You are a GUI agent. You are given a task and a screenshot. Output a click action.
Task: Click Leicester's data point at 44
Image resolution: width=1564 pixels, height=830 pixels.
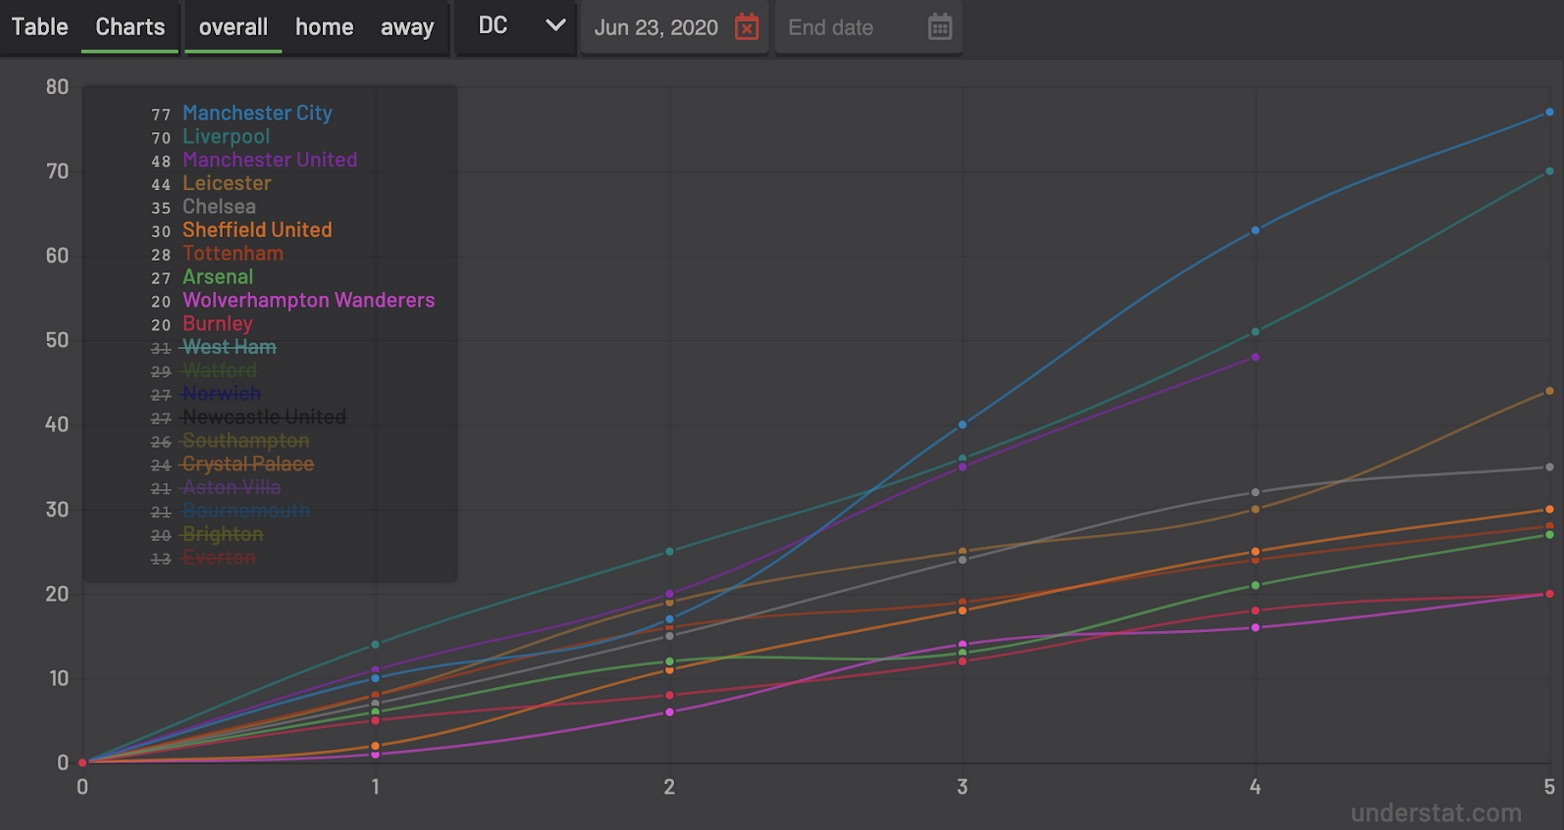pyautogui.click(x=1549, y=391)
